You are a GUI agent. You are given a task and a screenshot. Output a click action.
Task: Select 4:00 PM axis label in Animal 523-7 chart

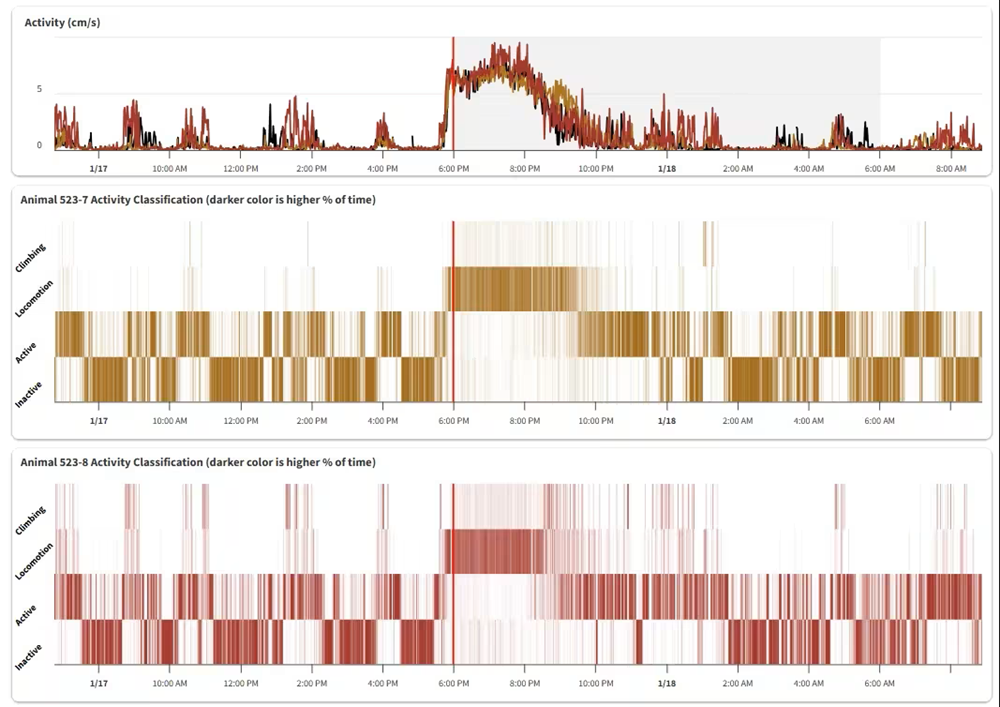click(383, 421)
